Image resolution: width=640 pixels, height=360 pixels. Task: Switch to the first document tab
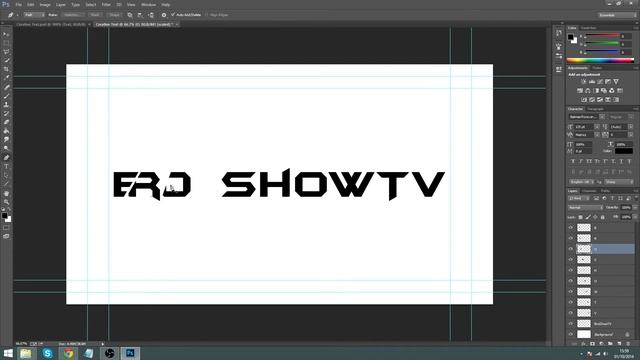pos(51,24)
